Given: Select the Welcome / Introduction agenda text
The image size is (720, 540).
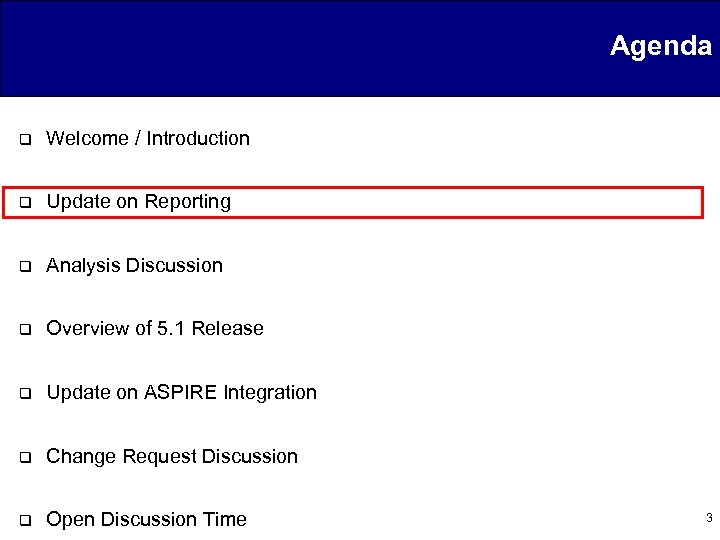Looking at the screenshot, I should point(148,138).
